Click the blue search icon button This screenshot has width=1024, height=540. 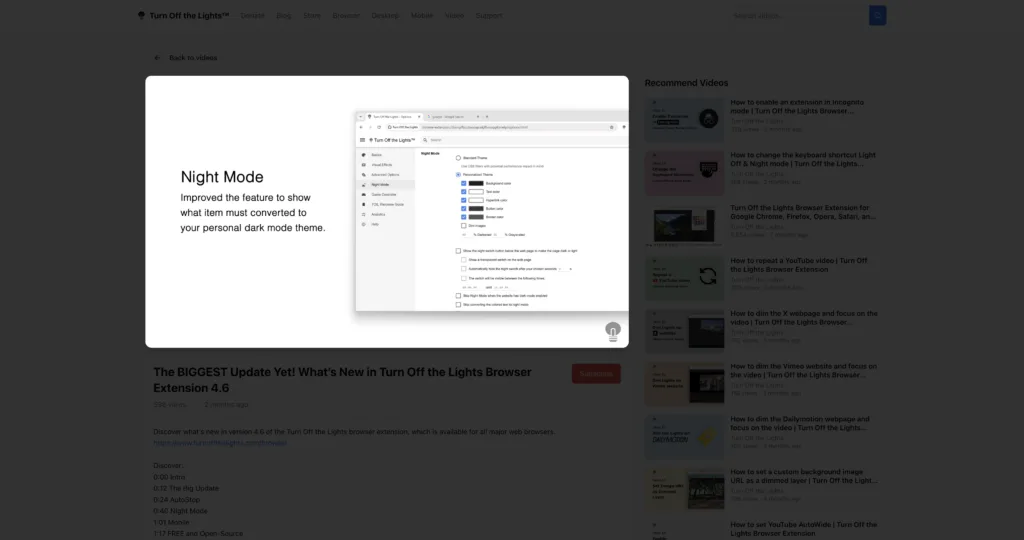877,16
